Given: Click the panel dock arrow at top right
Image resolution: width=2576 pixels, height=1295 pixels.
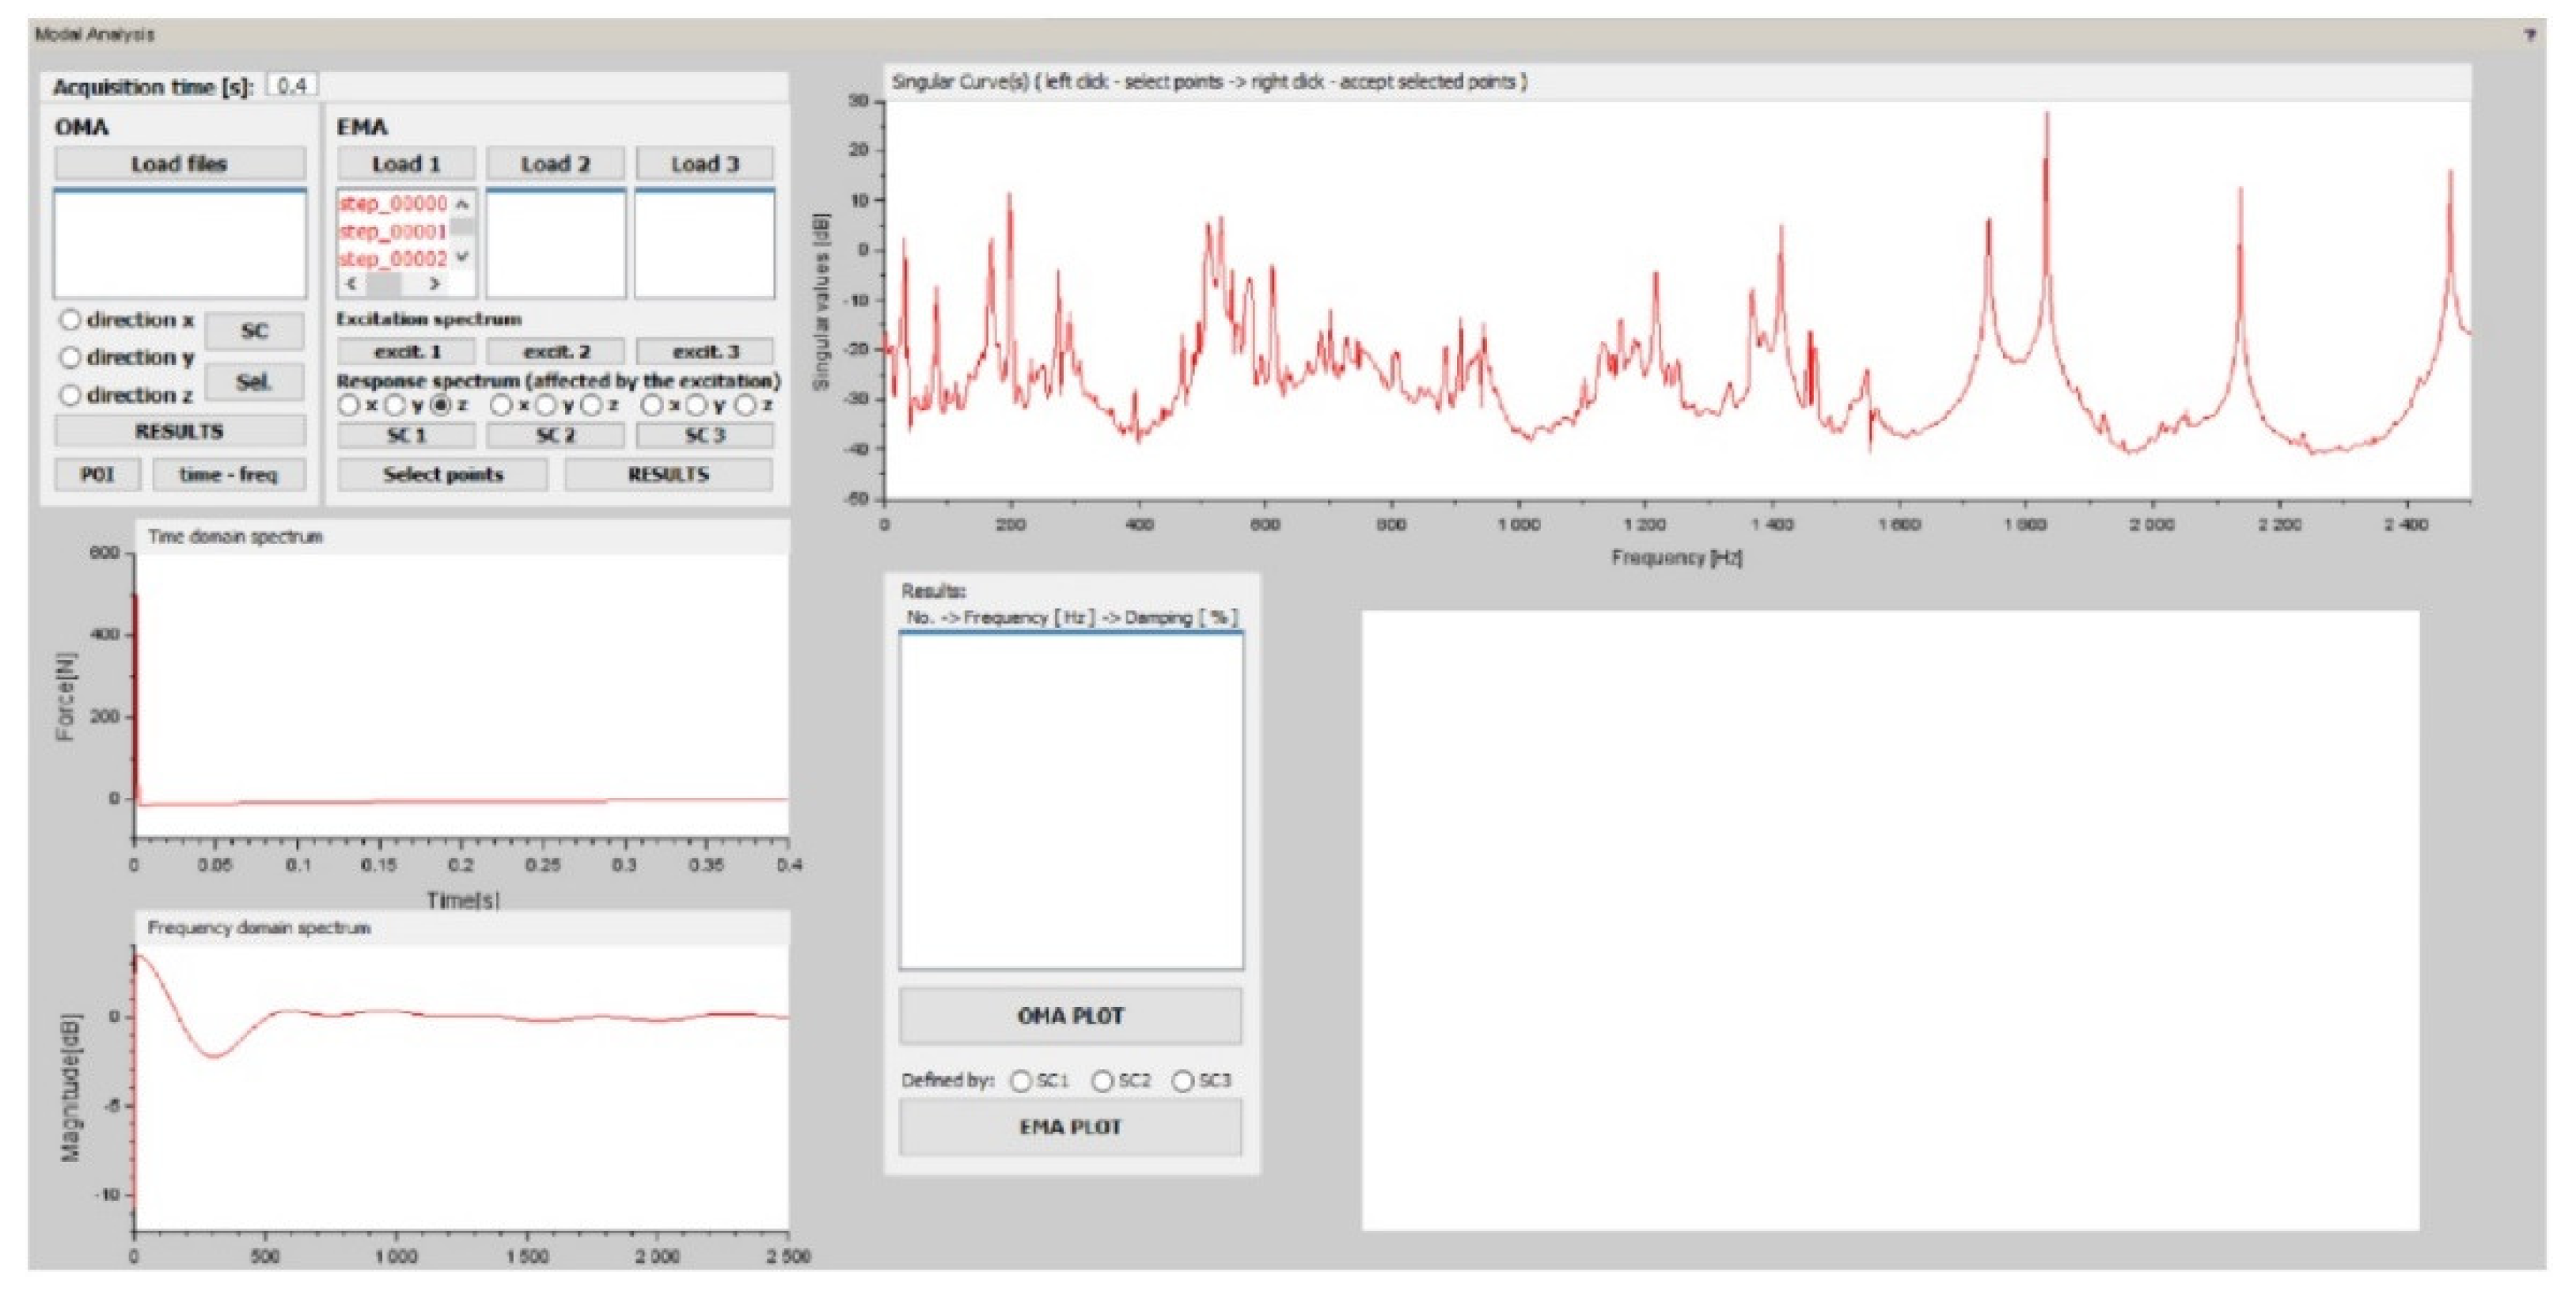Looking at the screenshot, I should pyautogui.click(x=2530, y=35).
